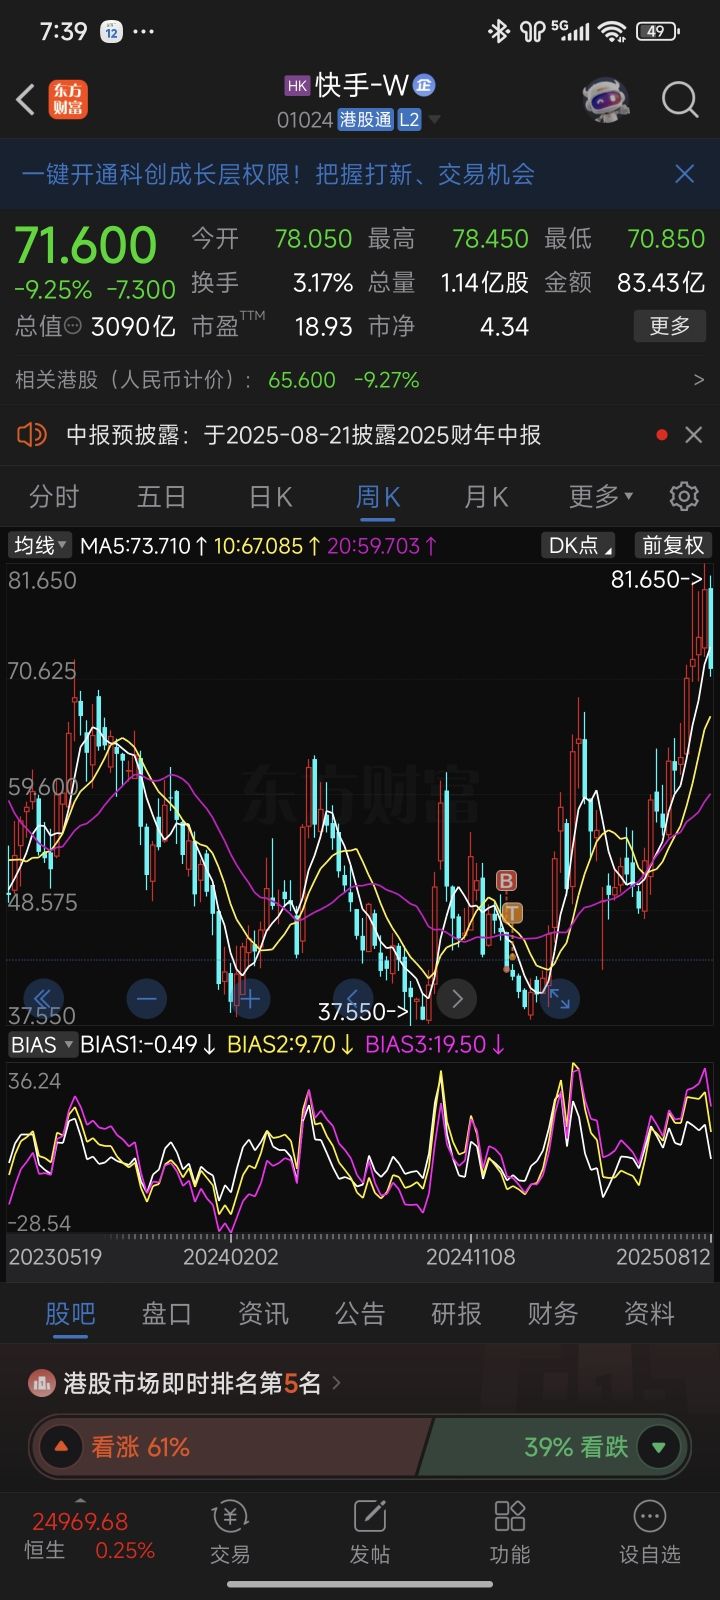The height and width of the screenshot is (1600, 720).
Task: Open the stock title dropdown arrow
Action: tap(434, 120)
